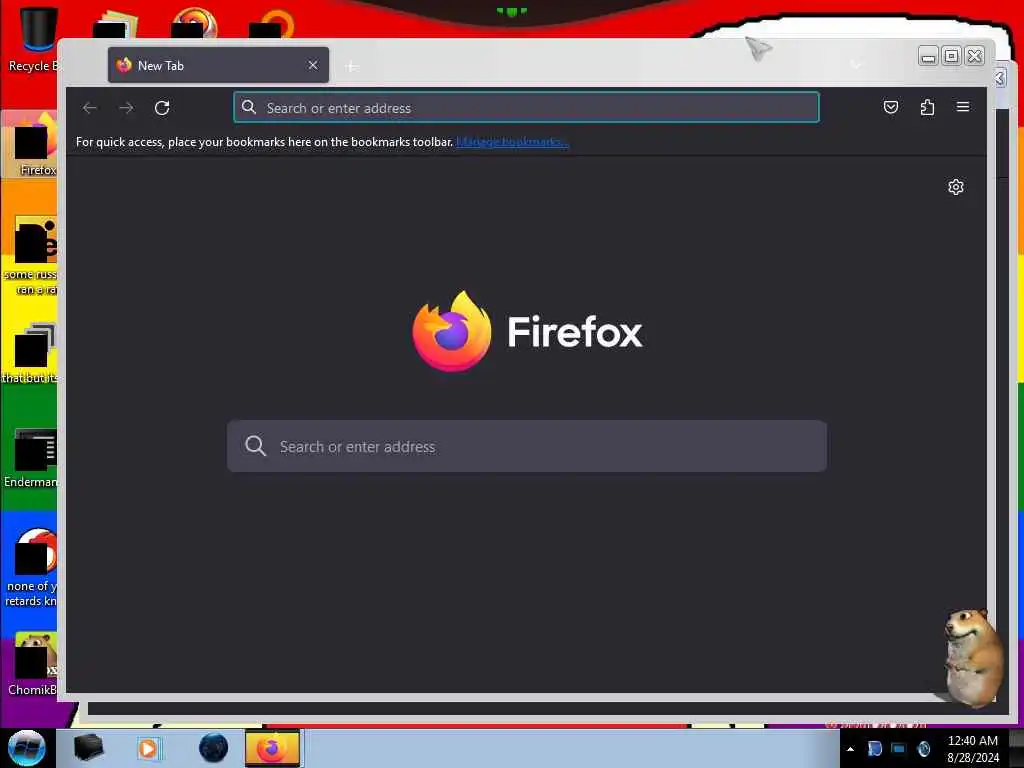Open the Firefox hamburger application menu
Image resolution: width=1024 pixels, height=768 pixels.
pyautogui.click(x=963, y=107)
